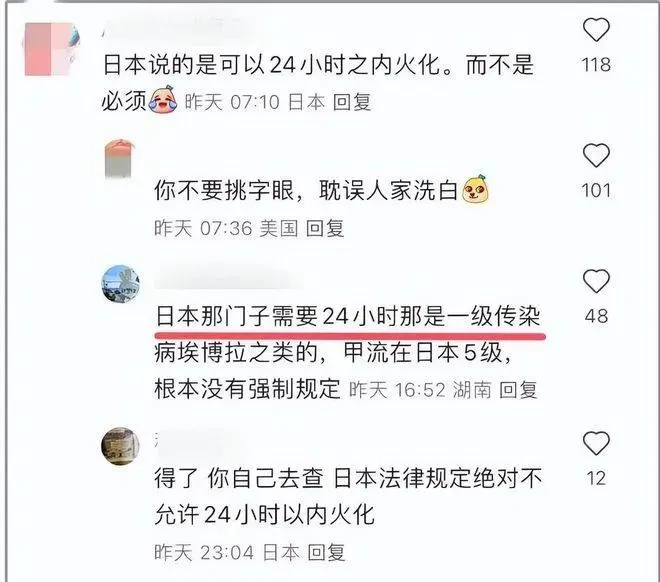Open the avatar of the reply posted from 美国
The width and height of the screenshot is (660, 582).
(120, 159)
